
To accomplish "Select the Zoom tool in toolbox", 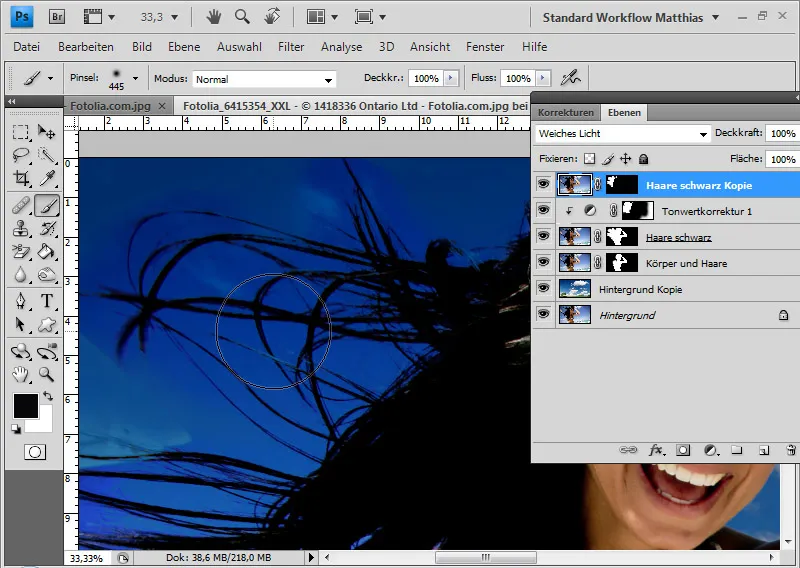I will tap(47, 375).
